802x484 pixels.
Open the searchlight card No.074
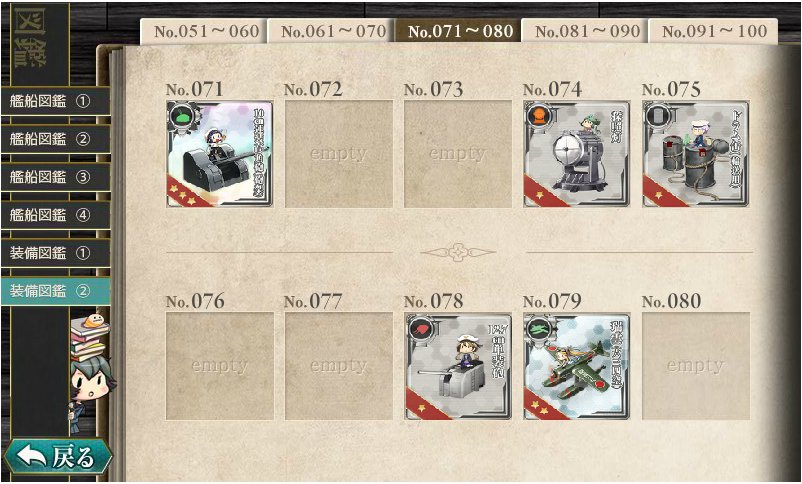(x=576, y=154)
